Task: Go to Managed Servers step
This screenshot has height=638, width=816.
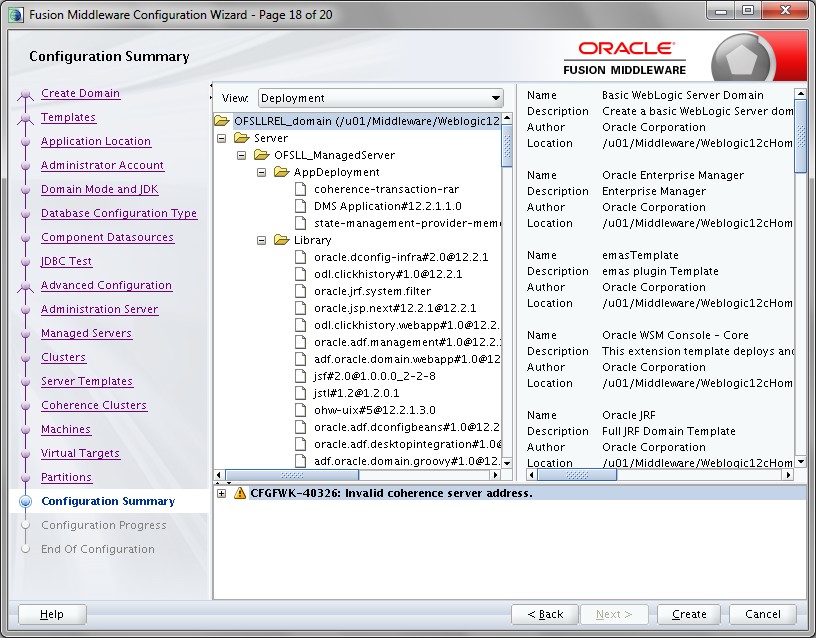Action: (86, 333)
